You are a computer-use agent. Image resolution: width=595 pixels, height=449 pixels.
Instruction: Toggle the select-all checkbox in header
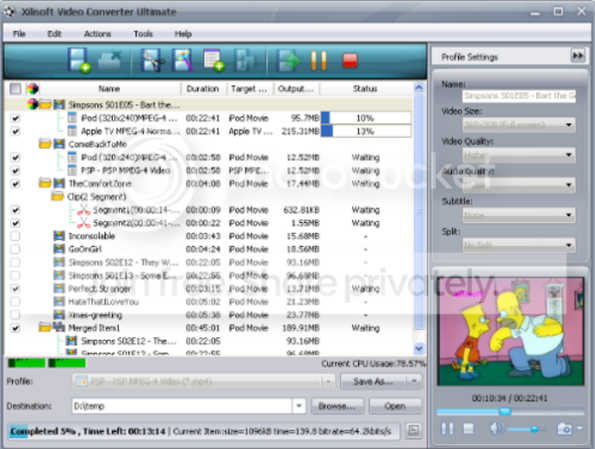pyautogui.click(x=15, y=89)
